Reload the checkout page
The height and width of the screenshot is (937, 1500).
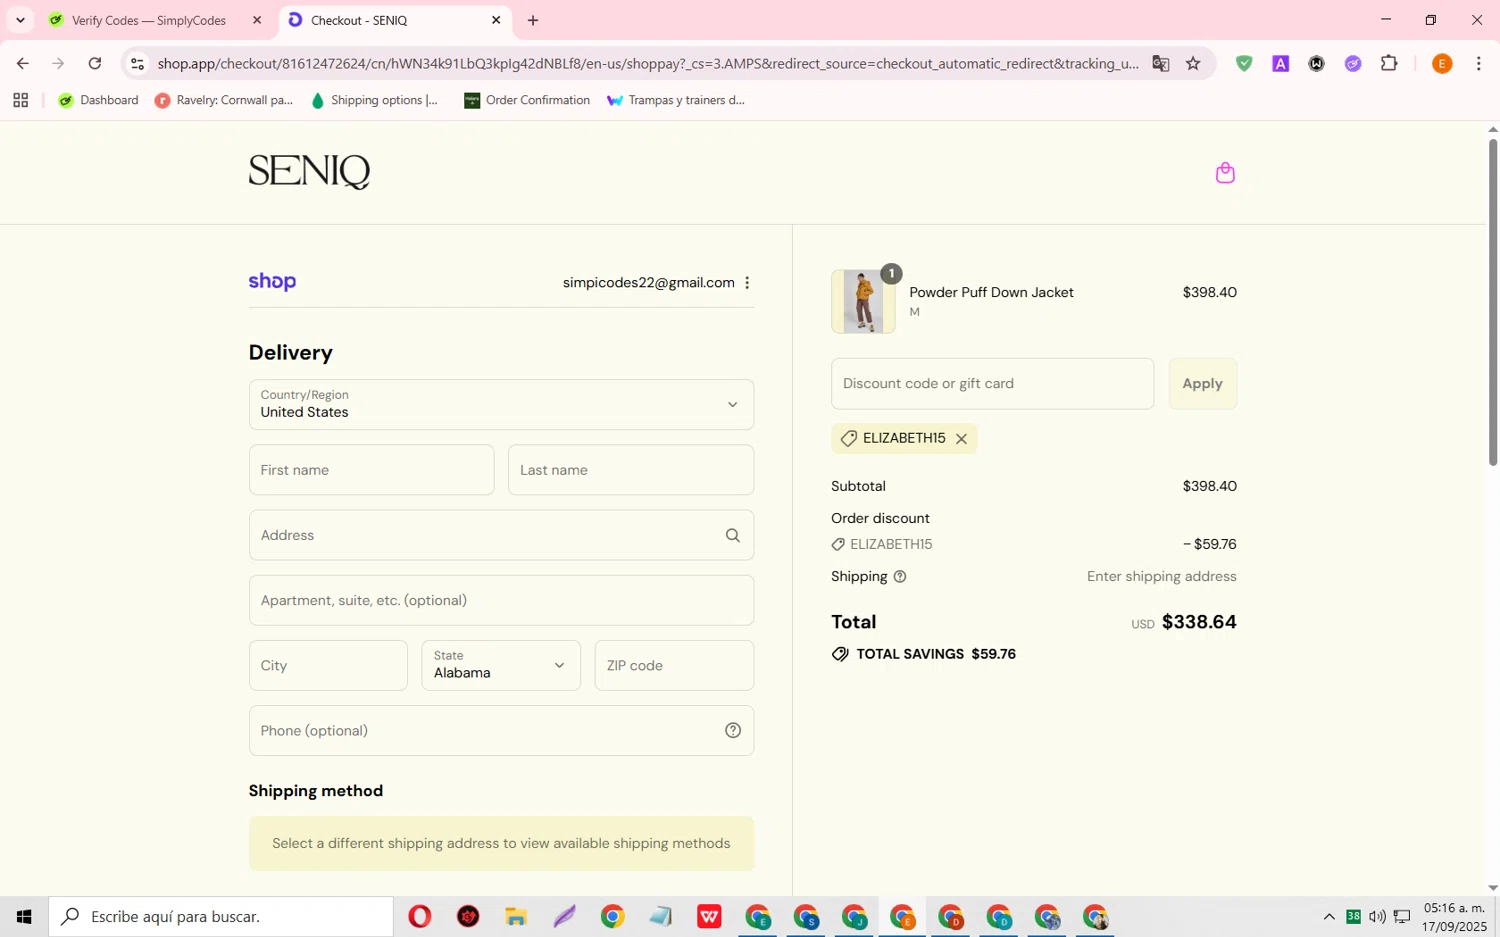(95, 63)
